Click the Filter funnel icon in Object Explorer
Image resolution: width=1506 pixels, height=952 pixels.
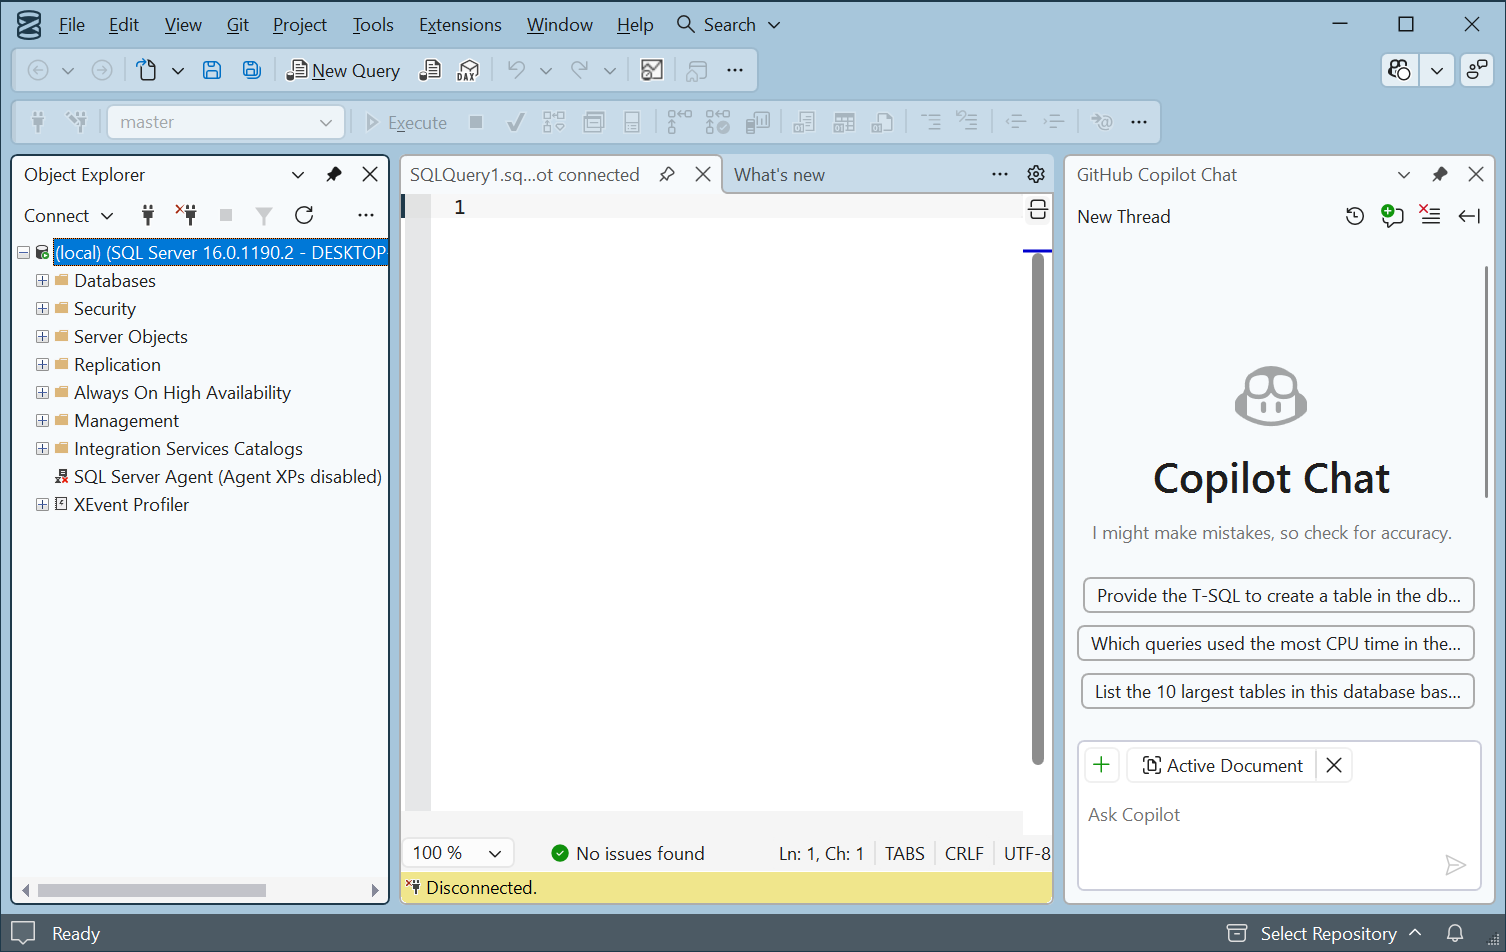click(264, 215)
